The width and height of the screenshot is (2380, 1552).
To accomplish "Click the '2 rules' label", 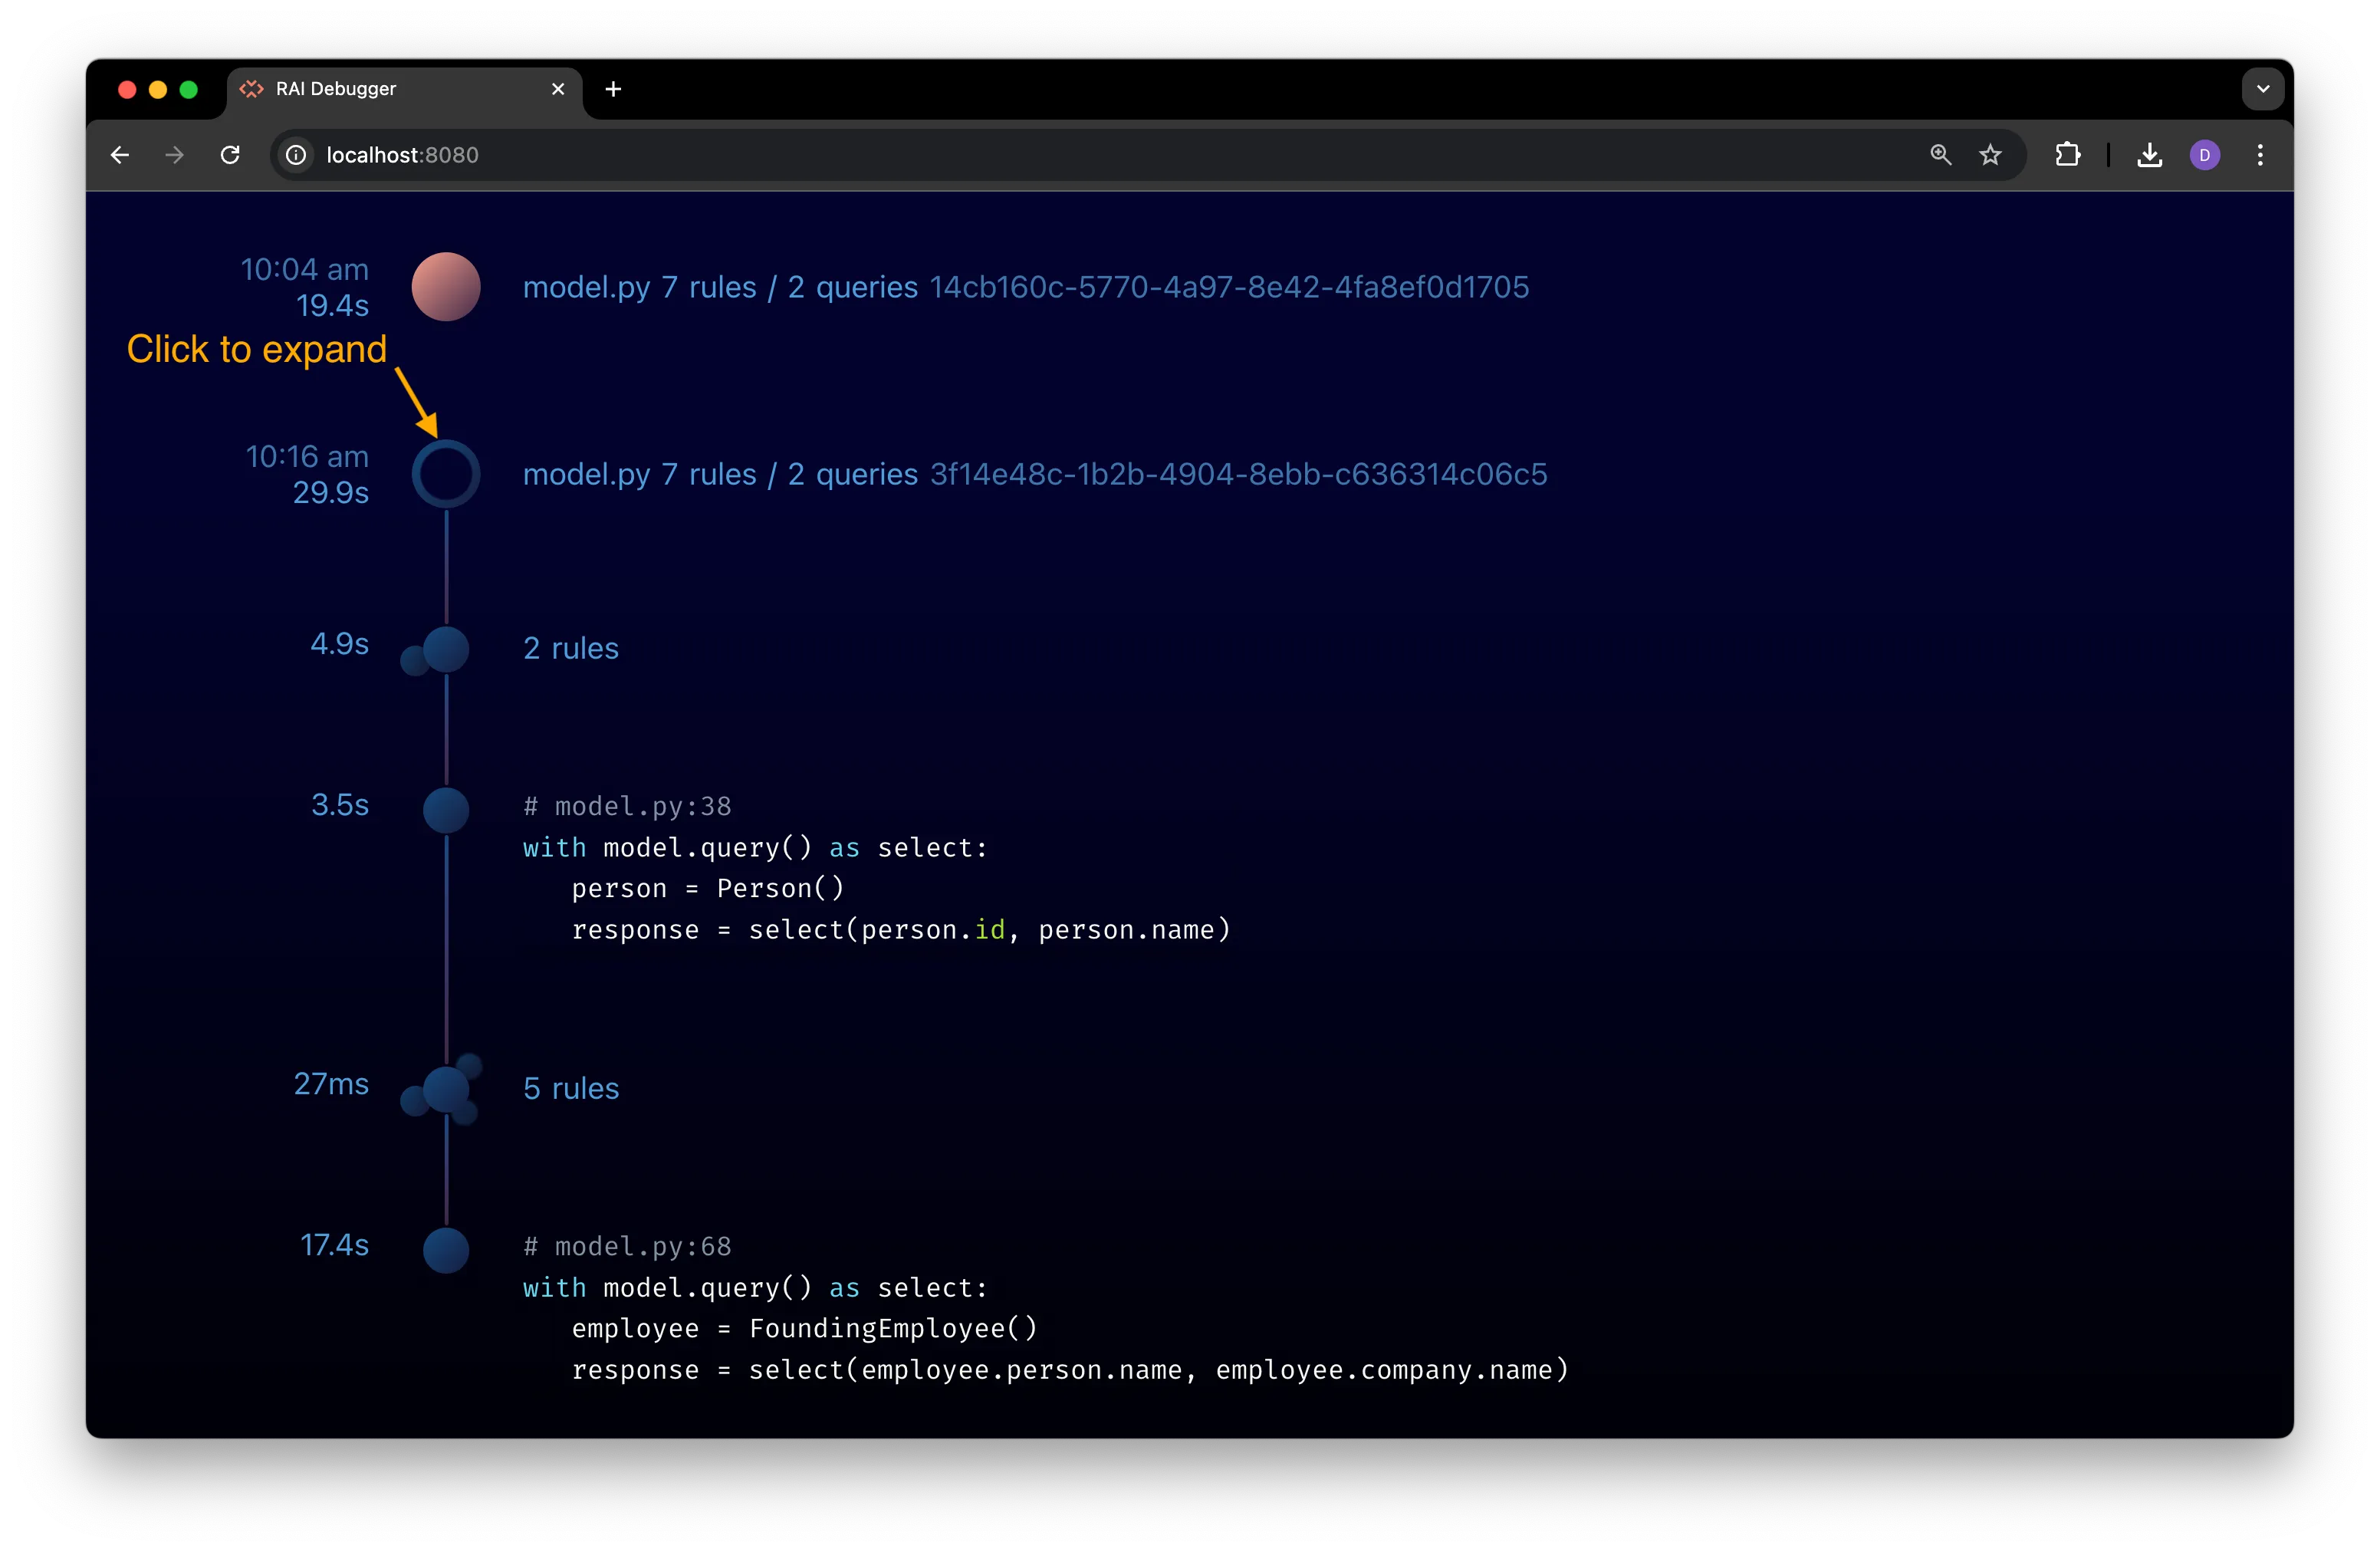I will [x=571, y=649].
